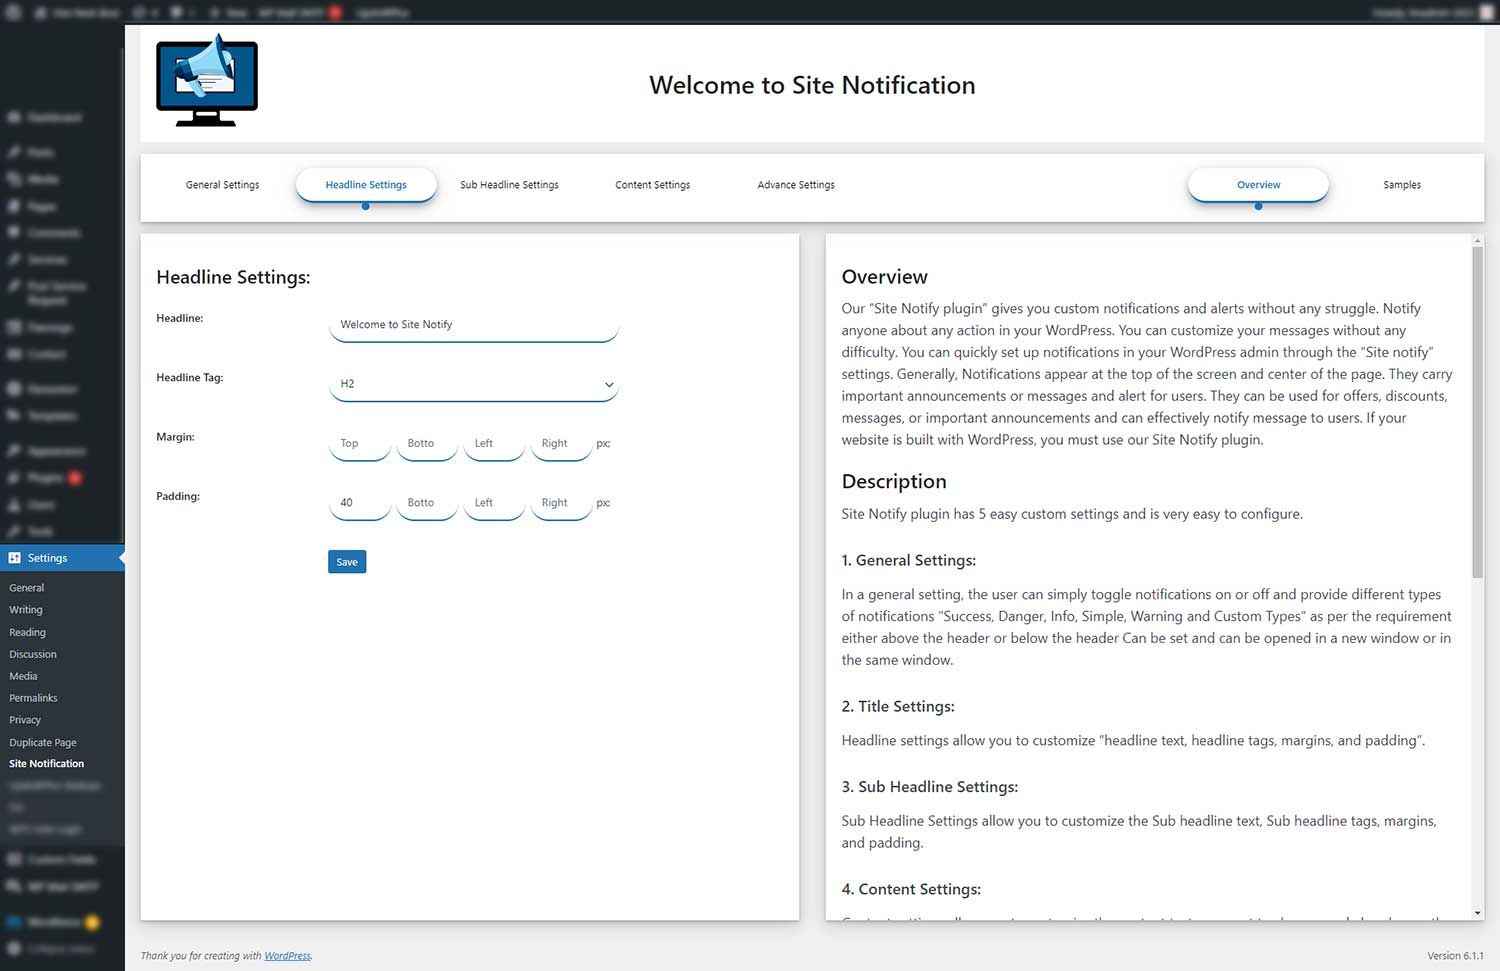Click the Padding Right input field

coord(561,503)
